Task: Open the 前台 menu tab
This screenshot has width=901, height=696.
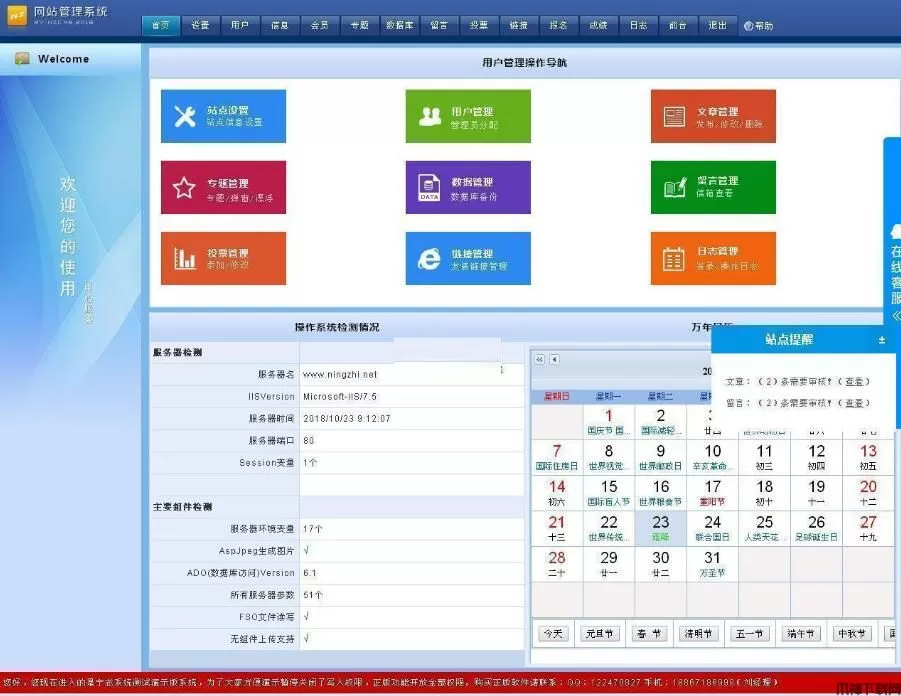Action: tap(678, 25)
